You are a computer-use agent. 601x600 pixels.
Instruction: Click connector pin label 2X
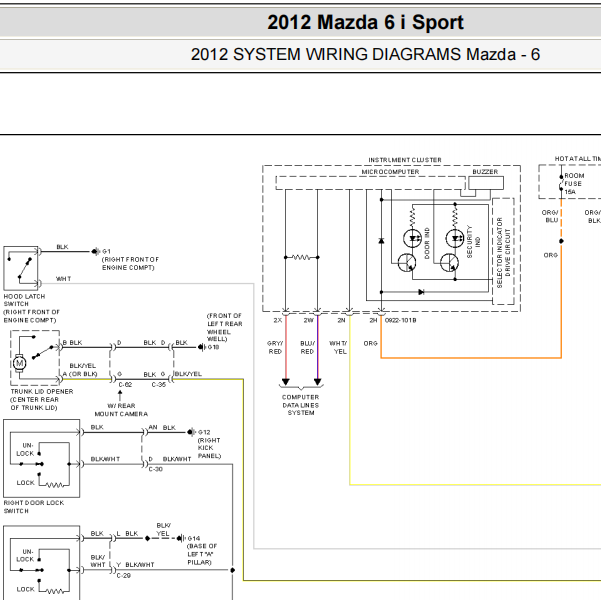tap(278, 320)
